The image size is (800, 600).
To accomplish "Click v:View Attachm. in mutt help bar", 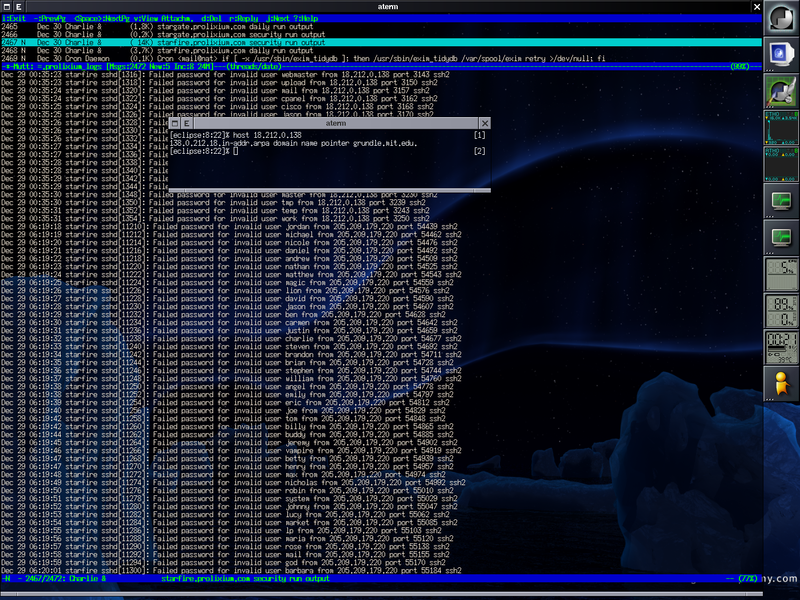I will pos(163,18).
